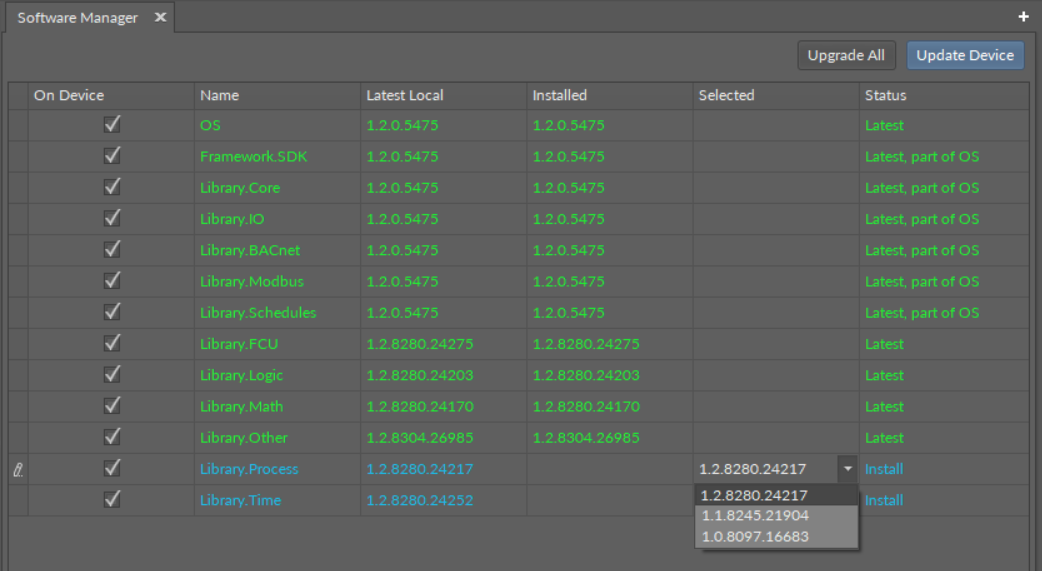1042x571 pixels.
Task: Sort by the Name column header
Action: click(220, 96)
